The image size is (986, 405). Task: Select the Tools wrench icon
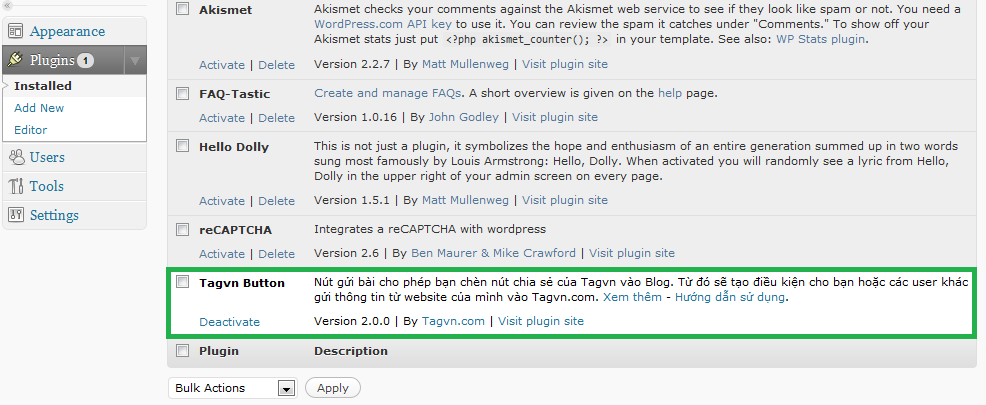(x=16, y=186)
